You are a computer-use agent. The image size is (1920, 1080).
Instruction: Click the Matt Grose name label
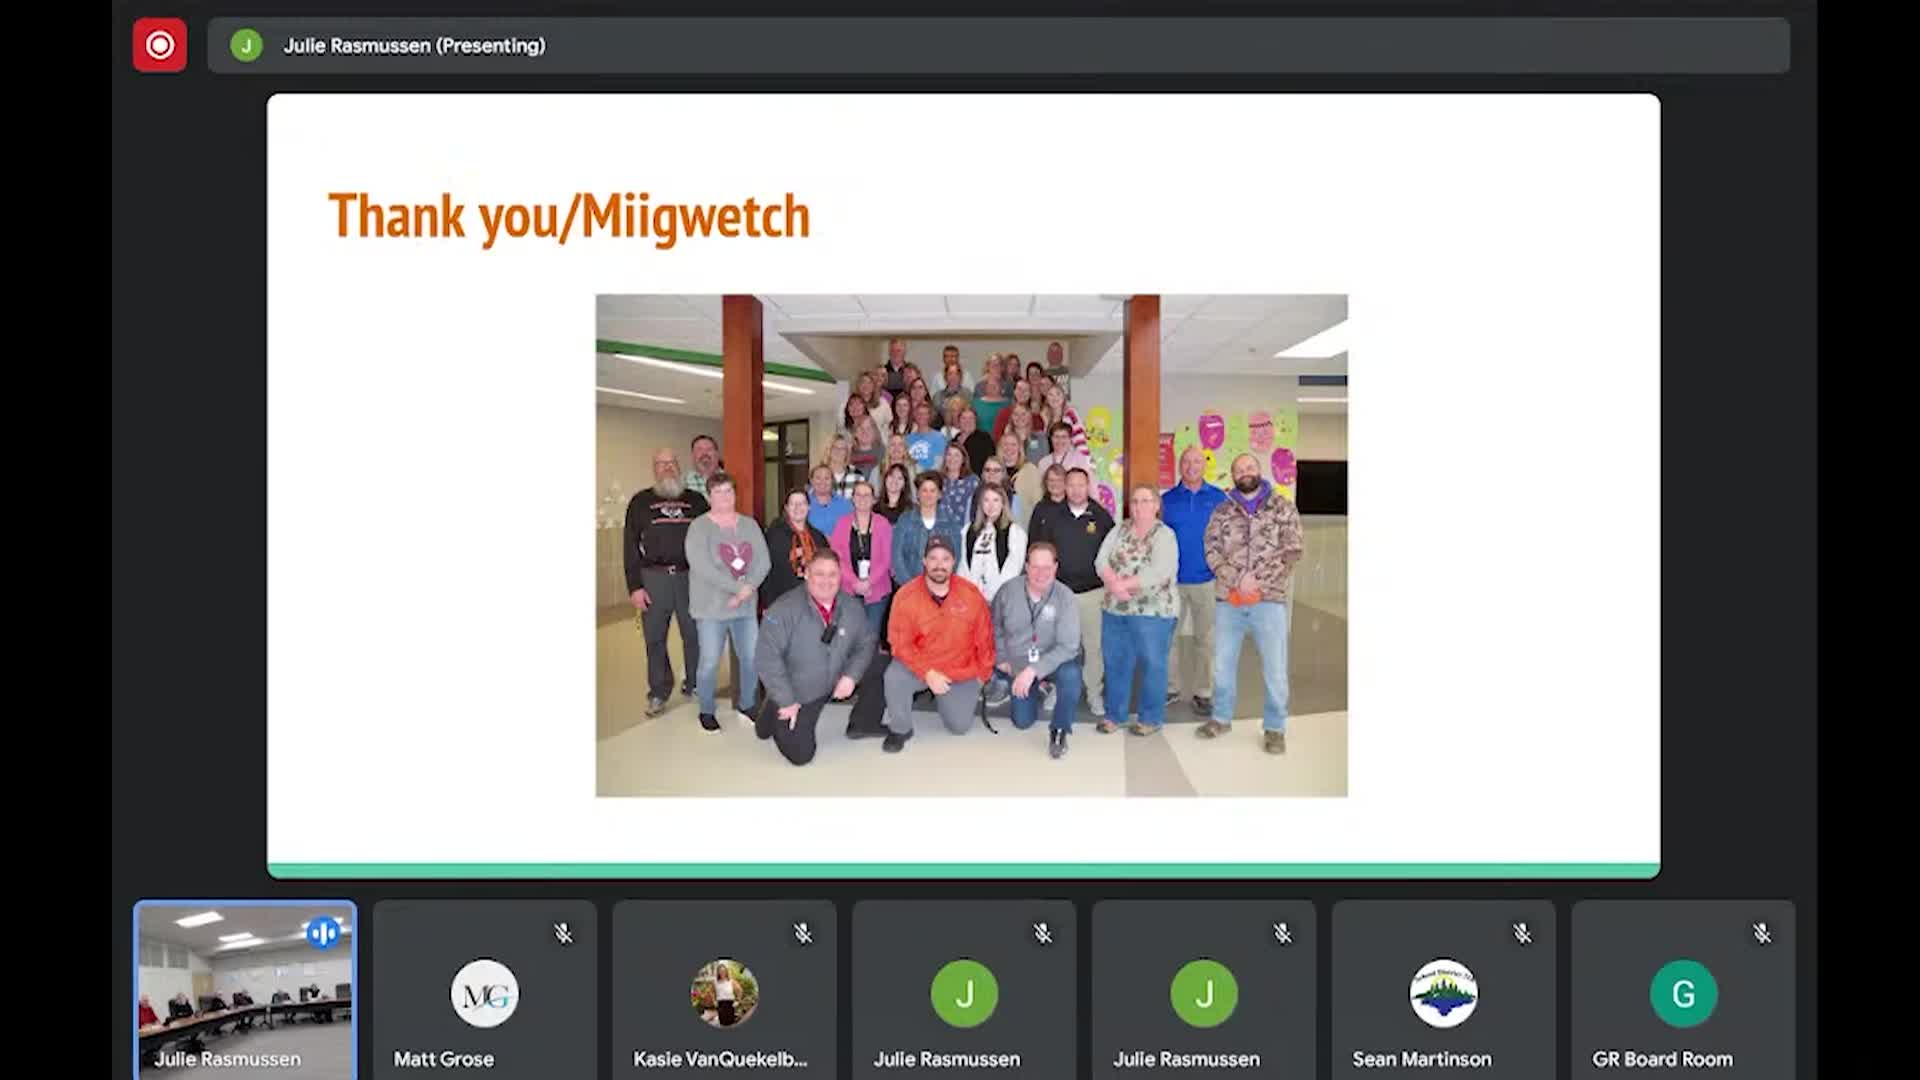(443, 1058)
